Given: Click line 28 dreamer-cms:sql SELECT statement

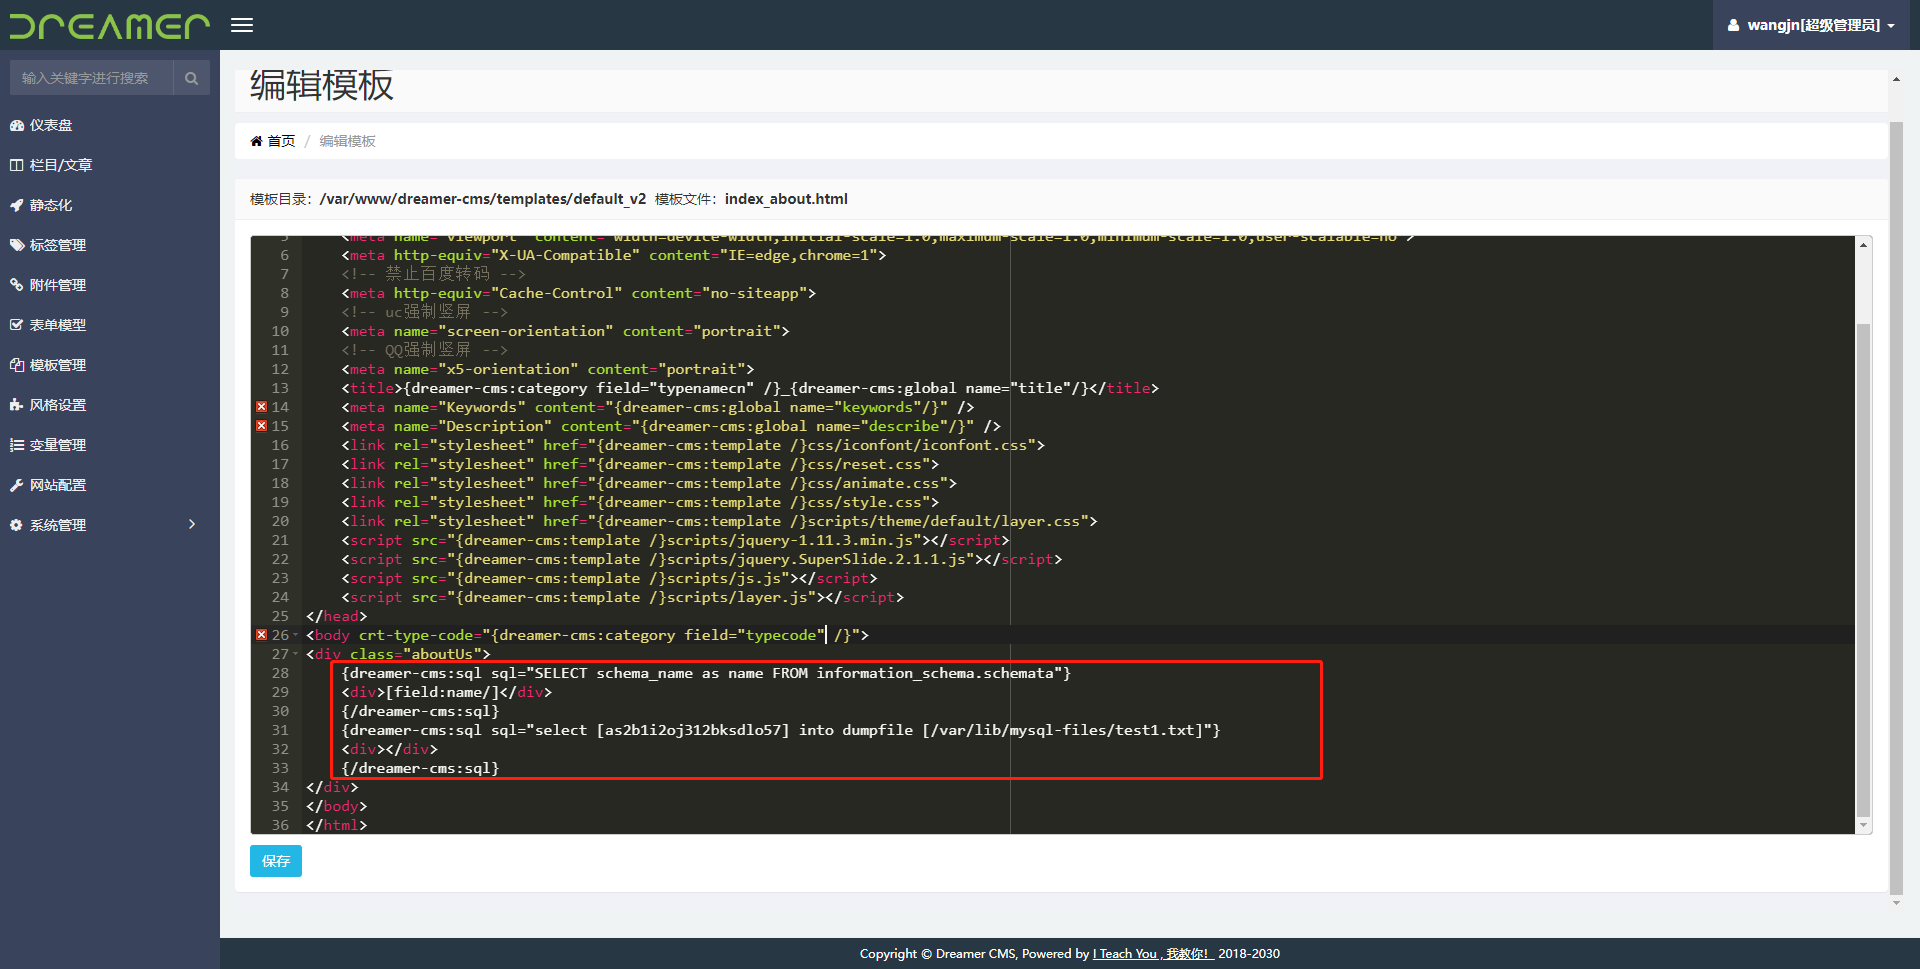Looking at the screenshot, I should [706, 673].
